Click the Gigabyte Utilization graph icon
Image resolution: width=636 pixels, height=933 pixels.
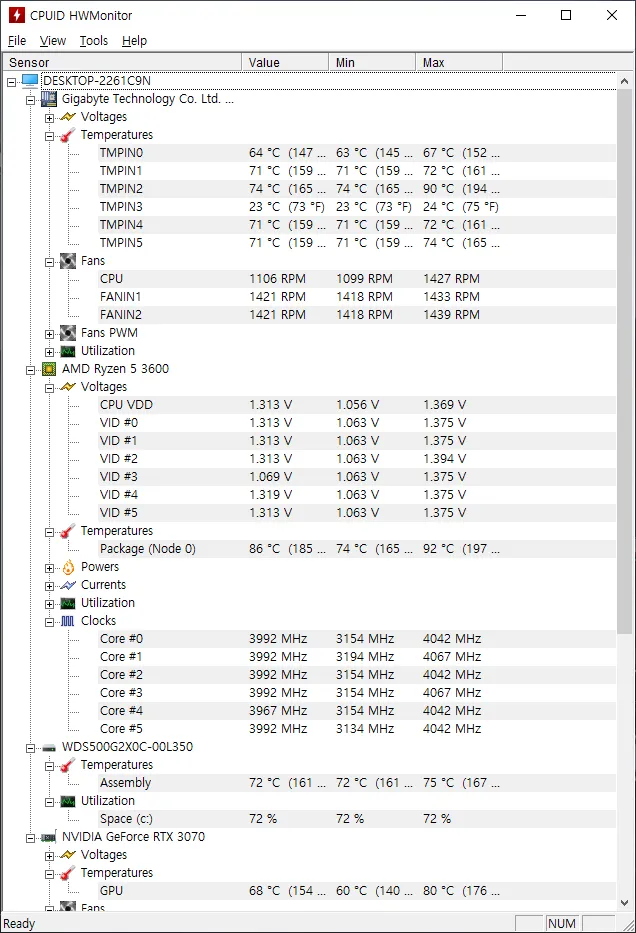click(68, 351)
